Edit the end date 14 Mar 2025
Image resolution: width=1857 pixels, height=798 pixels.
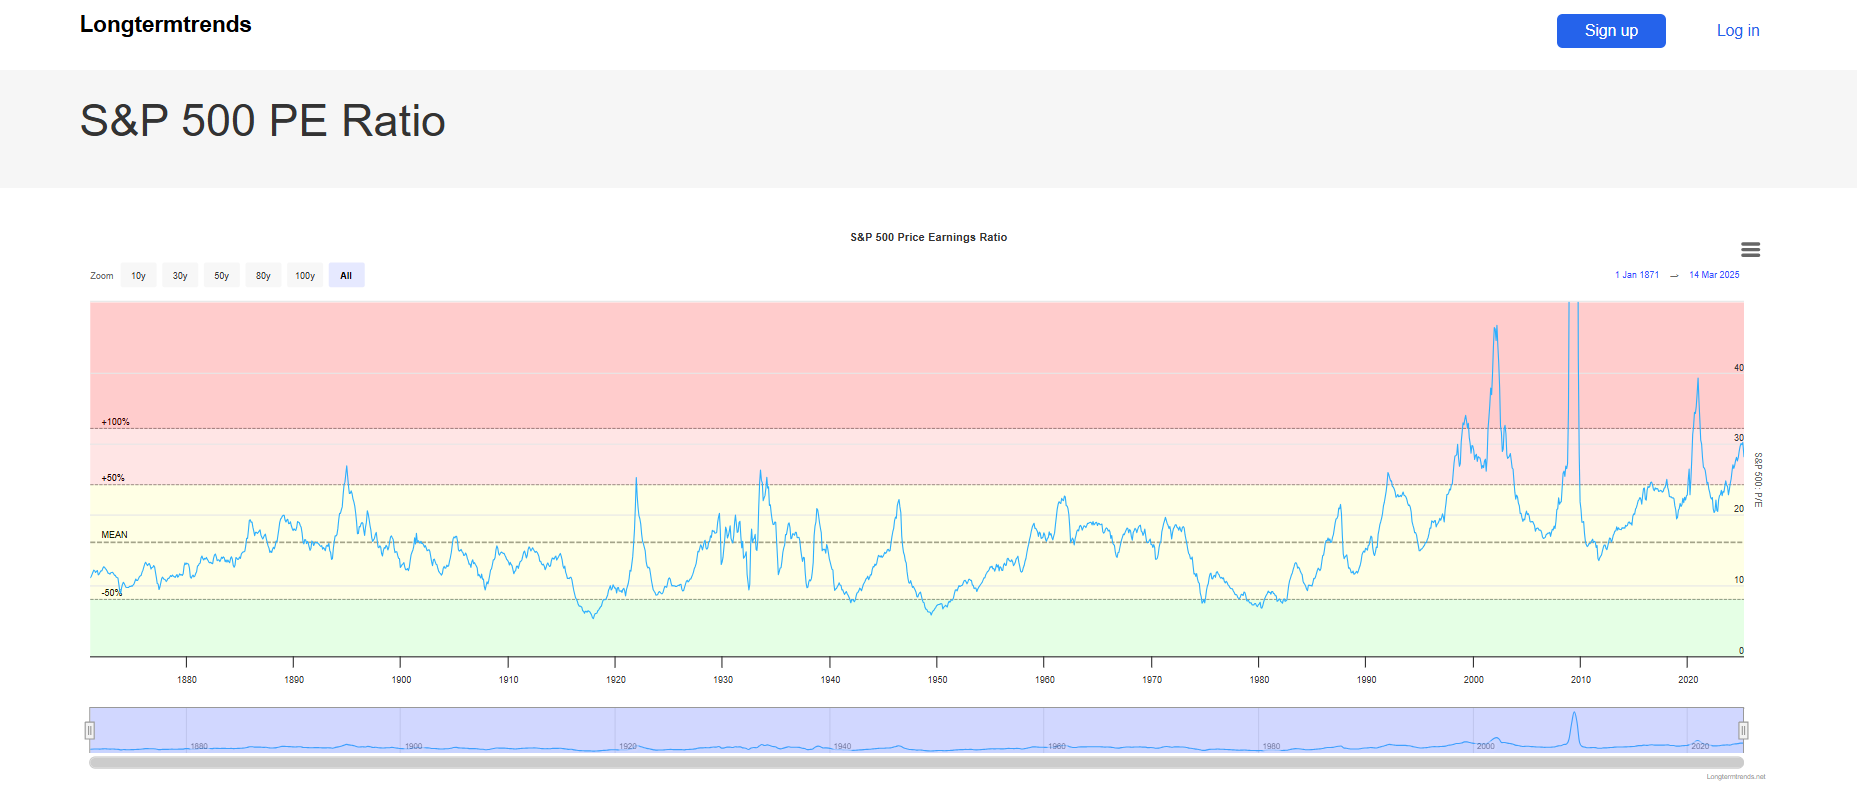tap(1714, 275)
